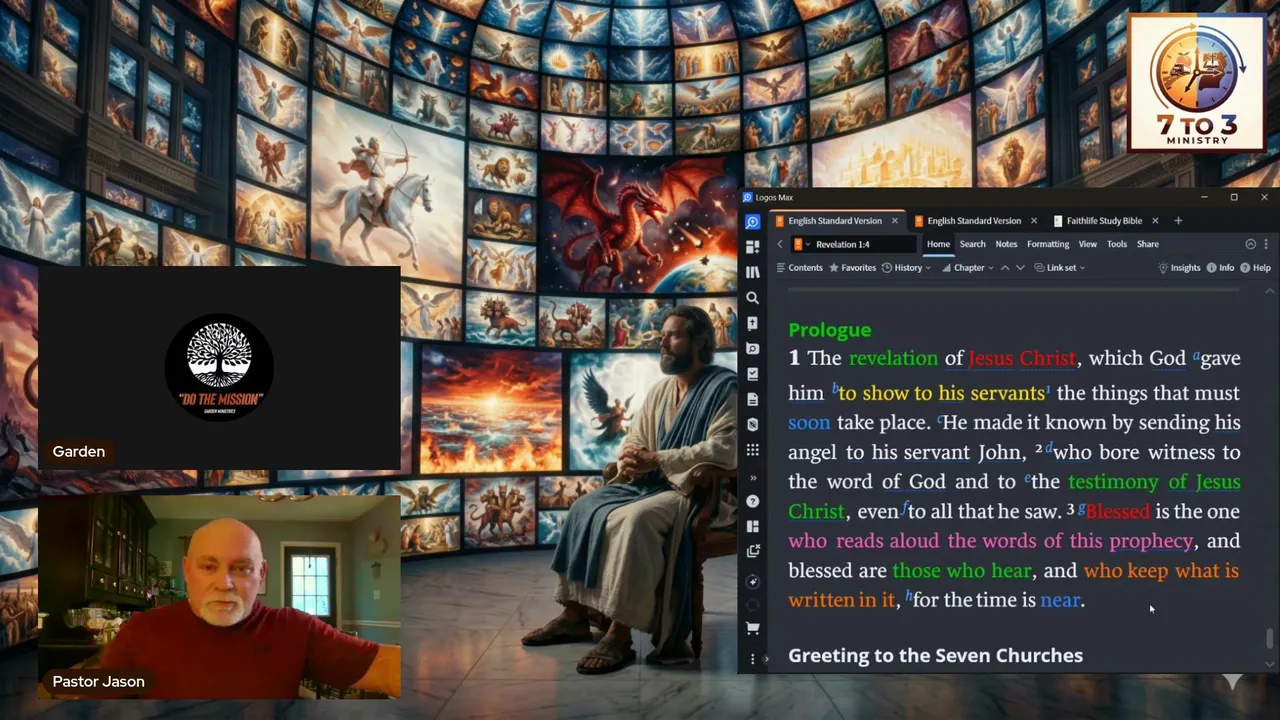The height and width of the screenshot is (720, 1280).
Task: Open the magnifier Search icon in sidebar
Action: click(752, 297)
